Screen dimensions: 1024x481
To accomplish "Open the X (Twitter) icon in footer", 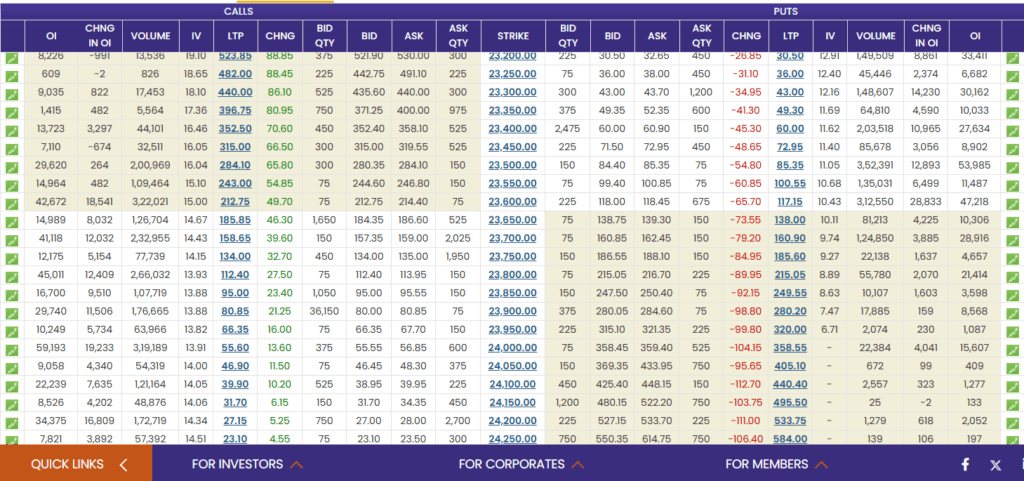I will 995,465.
